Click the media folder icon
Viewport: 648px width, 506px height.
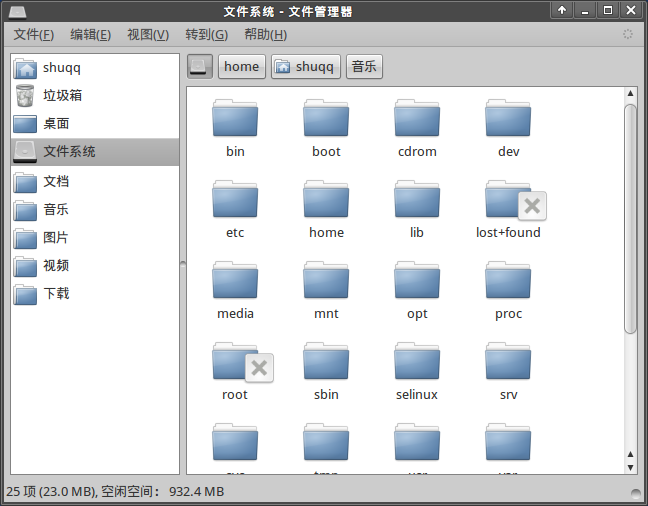tap(235, 280)
